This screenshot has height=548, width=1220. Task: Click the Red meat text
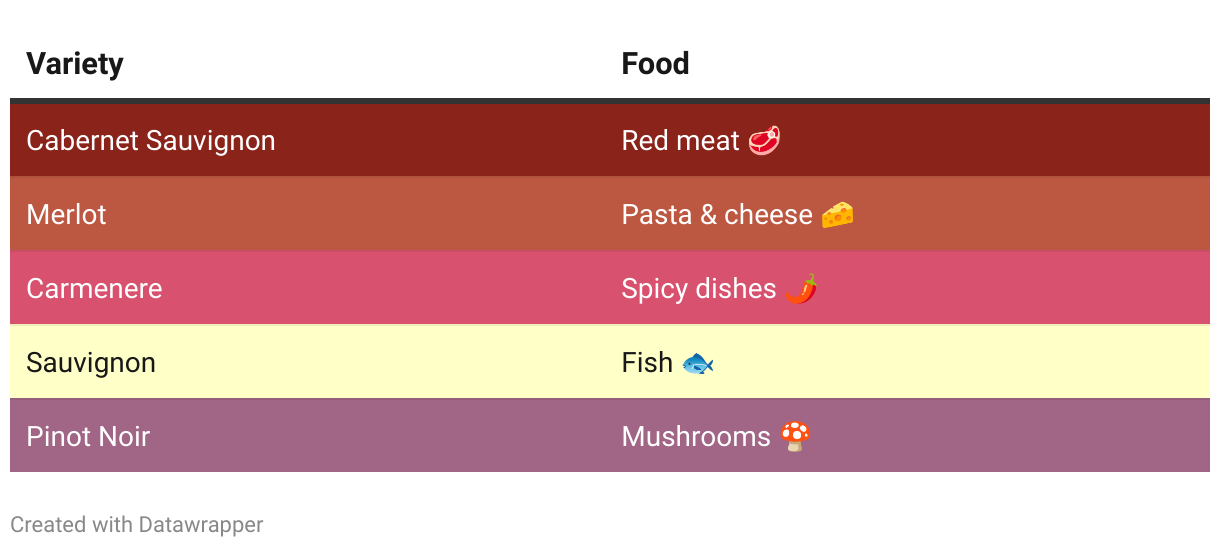point(680,140)
